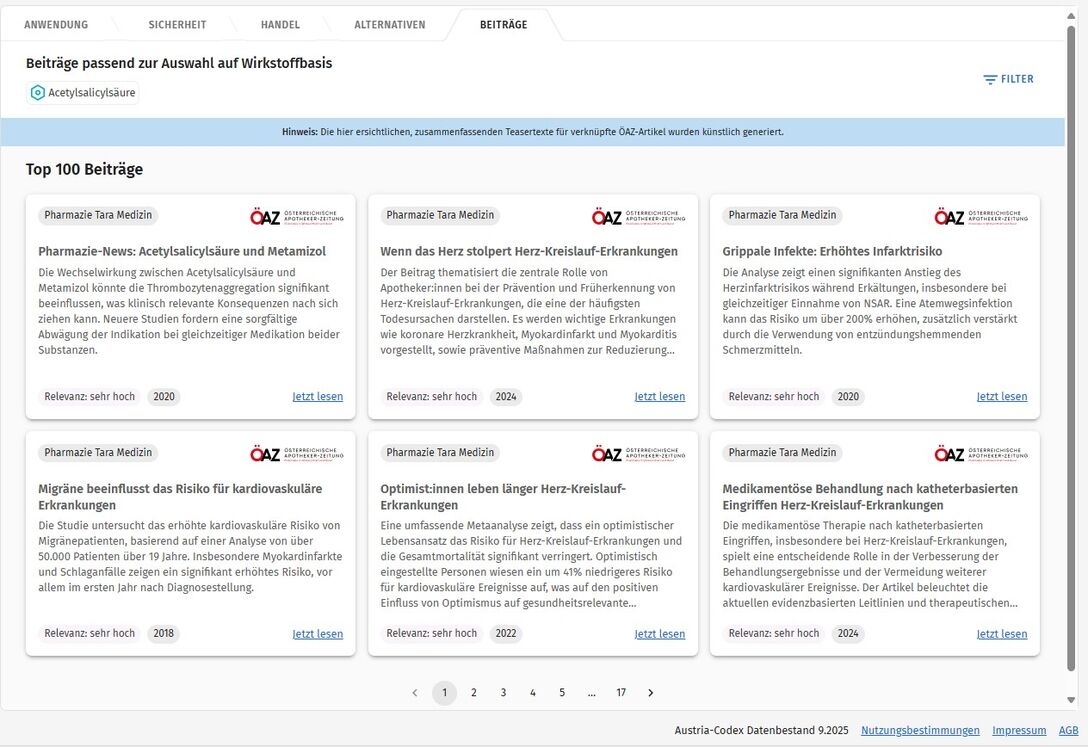The height and width of the screenshot is (747, 1088).
Task: Click ÖAZ logo on Migräne article card
Action: pos(297,453)
